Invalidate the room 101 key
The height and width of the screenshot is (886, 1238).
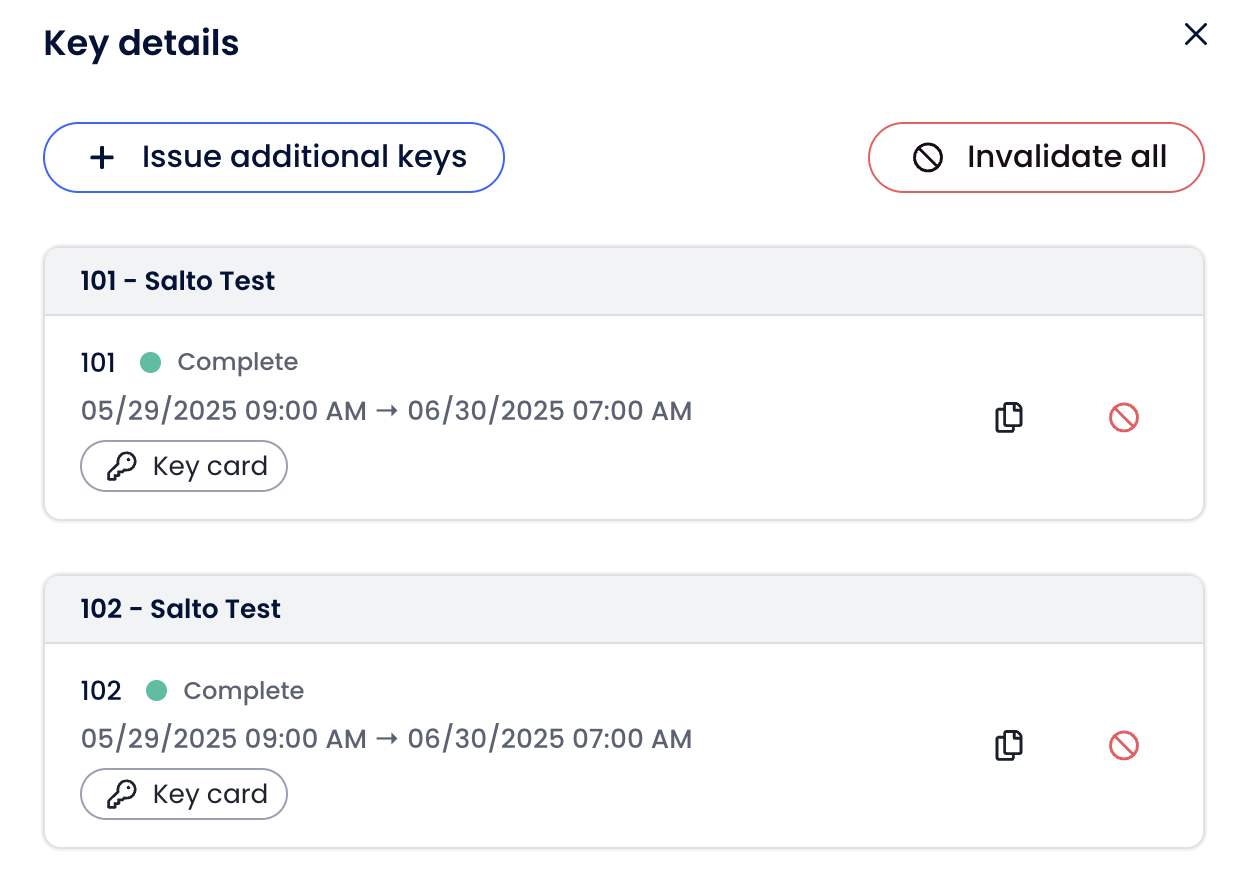point(1124,417)
